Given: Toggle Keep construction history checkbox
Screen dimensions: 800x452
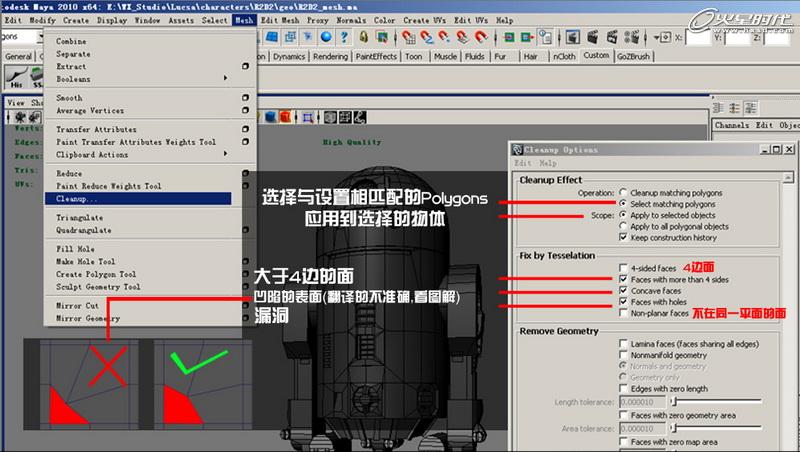Looking at the screenshot, I should 623,237.
